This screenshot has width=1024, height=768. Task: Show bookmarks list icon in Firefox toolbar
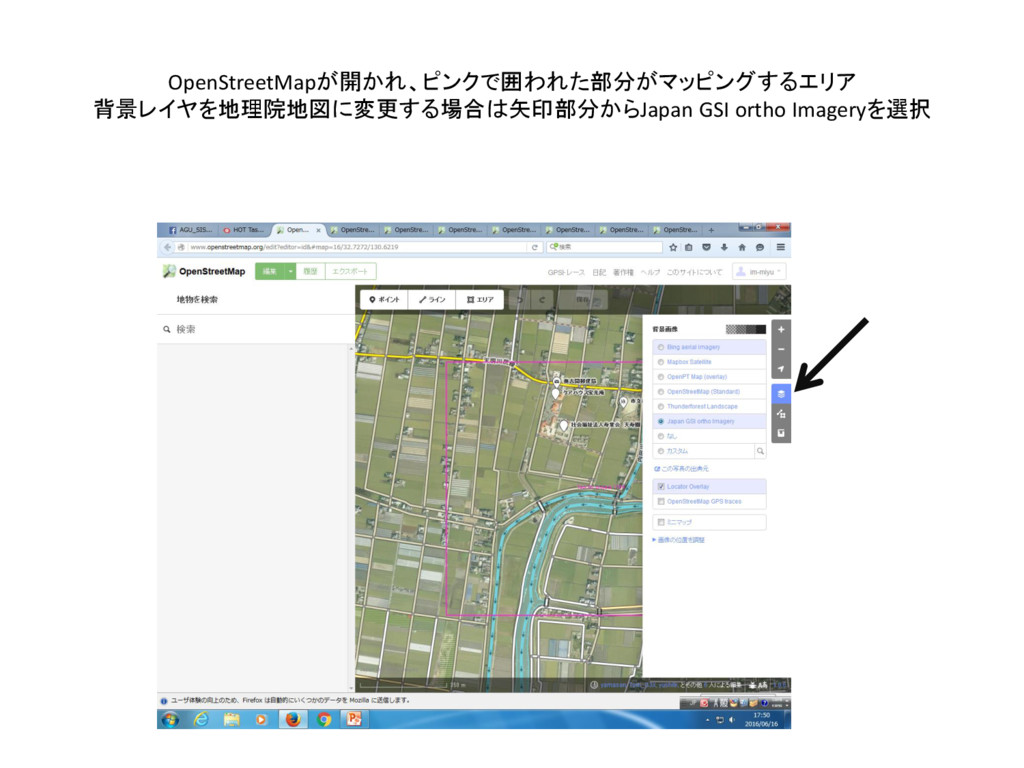689,248
